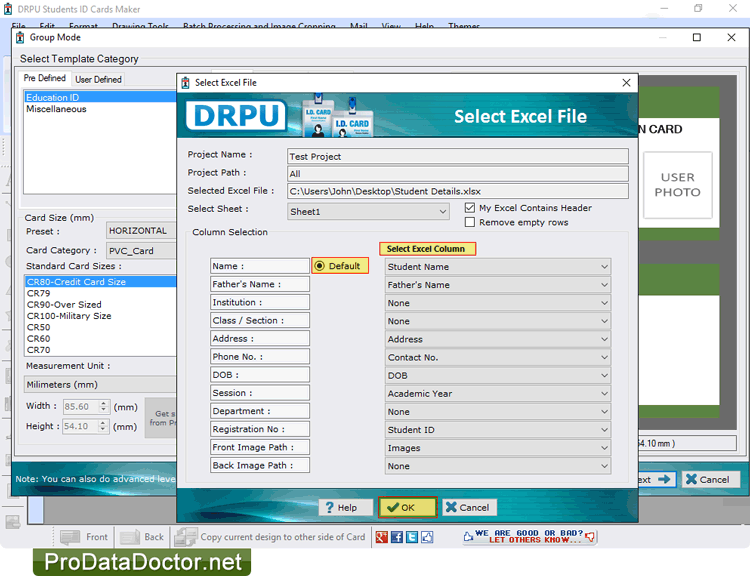Restore the DRPU Students ID Cards Maker window

pyautogui.click(x=698, y=9)
